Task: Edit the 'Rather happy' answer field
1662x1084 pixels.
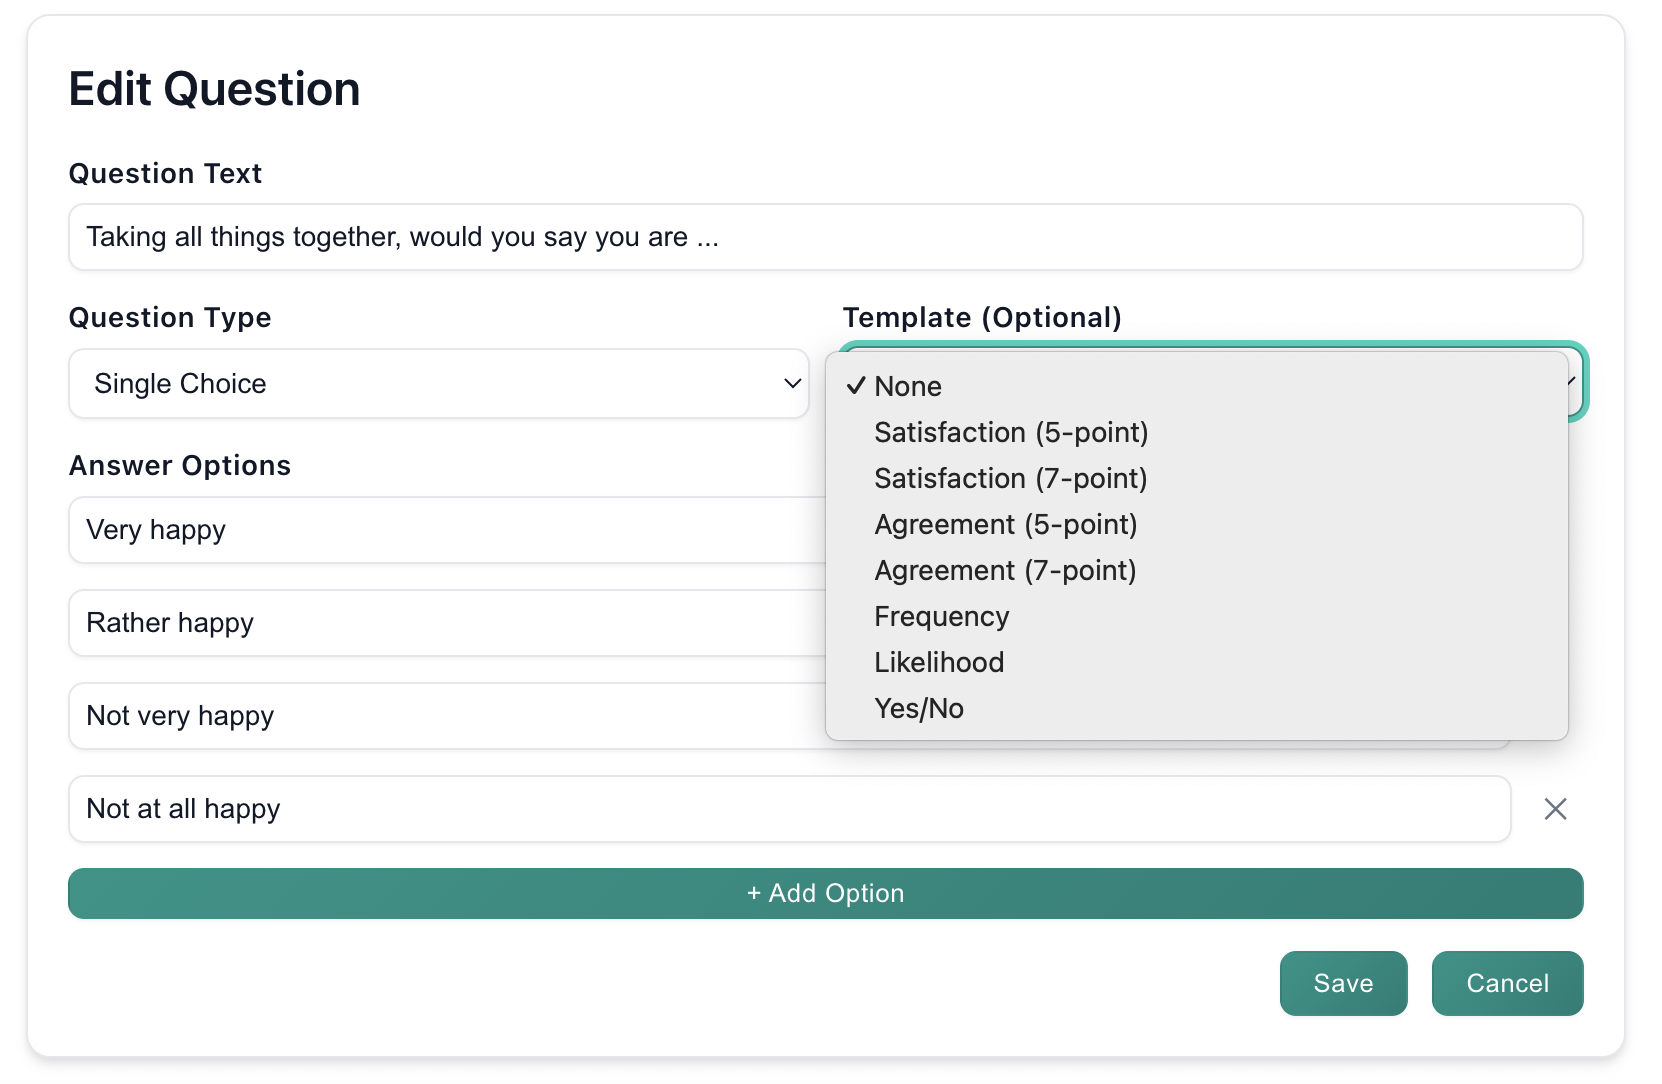Action: click(x=447, y=623)
